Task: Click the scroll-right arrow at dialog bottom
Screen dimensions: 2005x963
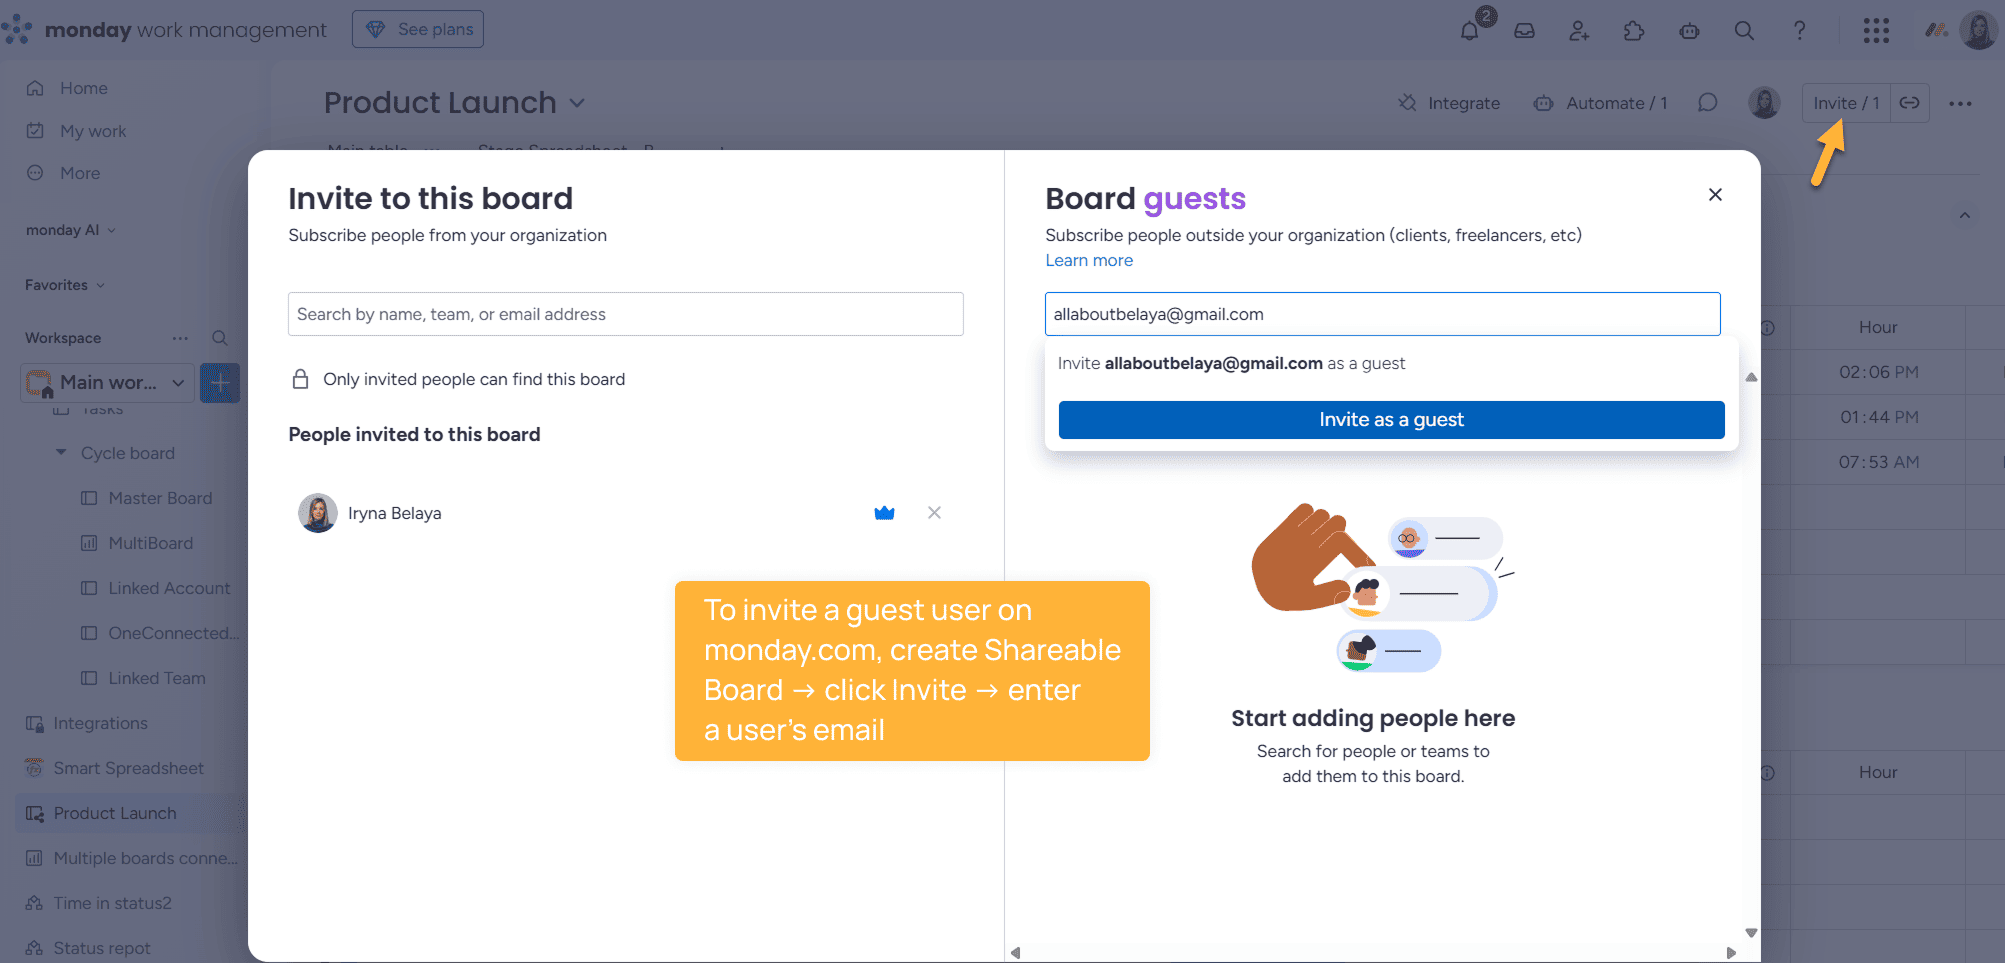Action: tap(1731, 953)
